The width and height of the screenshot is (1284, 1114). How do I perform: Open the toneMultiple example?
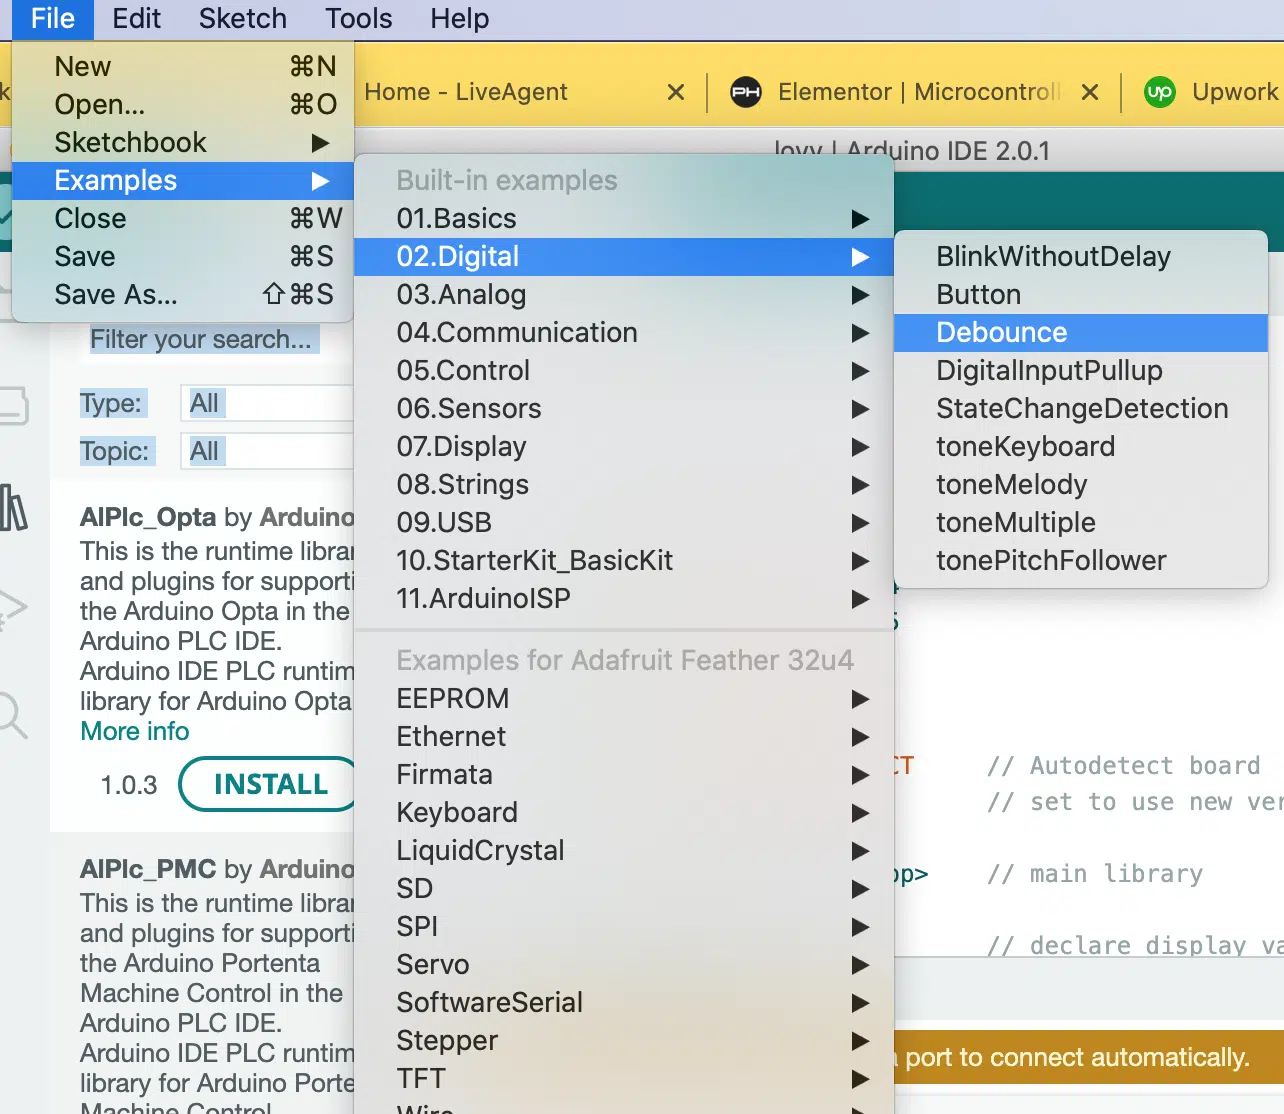[x=1081, y=523]
